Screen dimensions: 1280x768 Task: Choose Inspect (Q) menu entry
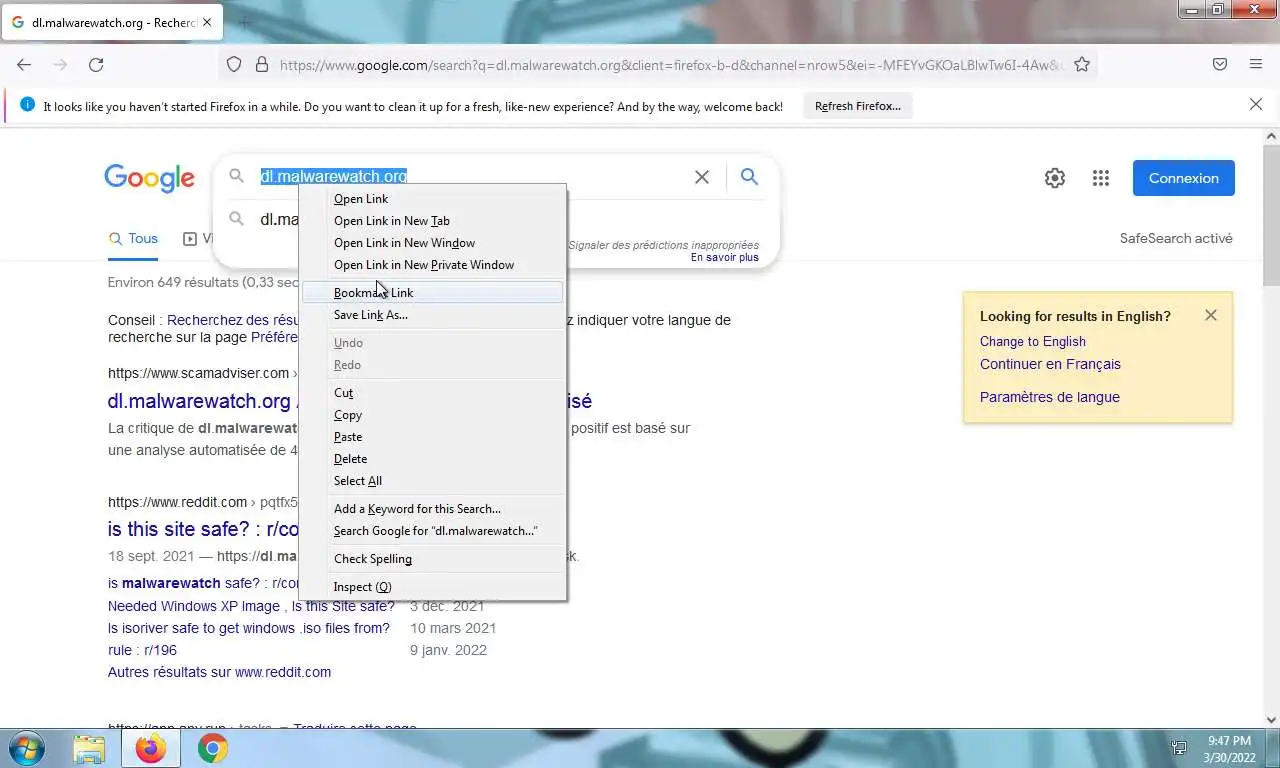click(x=433, y=587)
